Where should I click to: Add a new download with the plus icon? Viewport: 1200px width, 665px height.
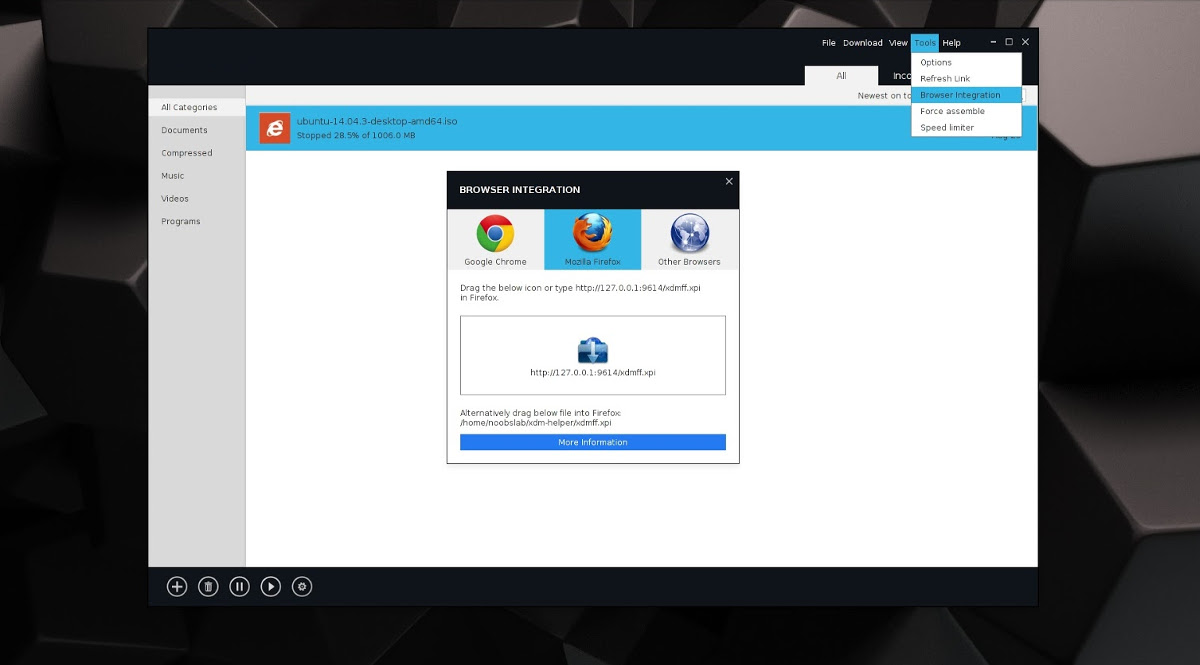click(177, 587)
